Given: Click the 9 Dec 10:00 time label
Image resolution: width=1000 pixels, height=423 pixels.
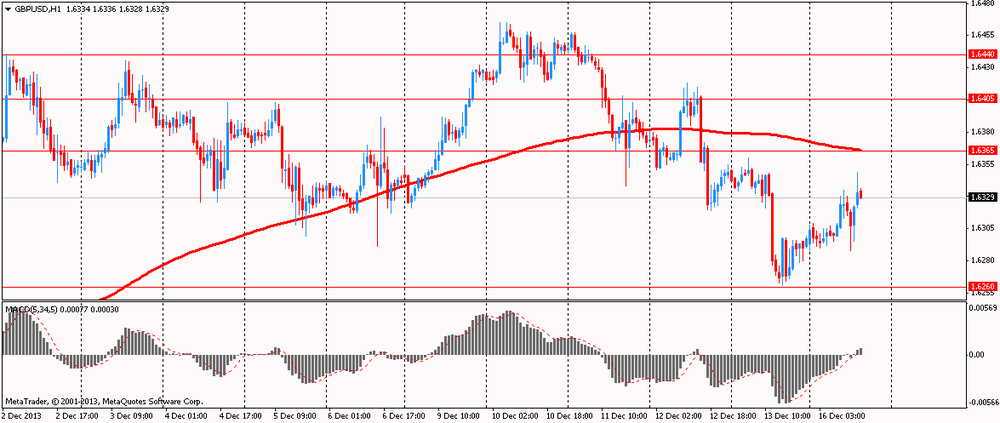Looking at the screenshot, I should (x=459, y=415).
